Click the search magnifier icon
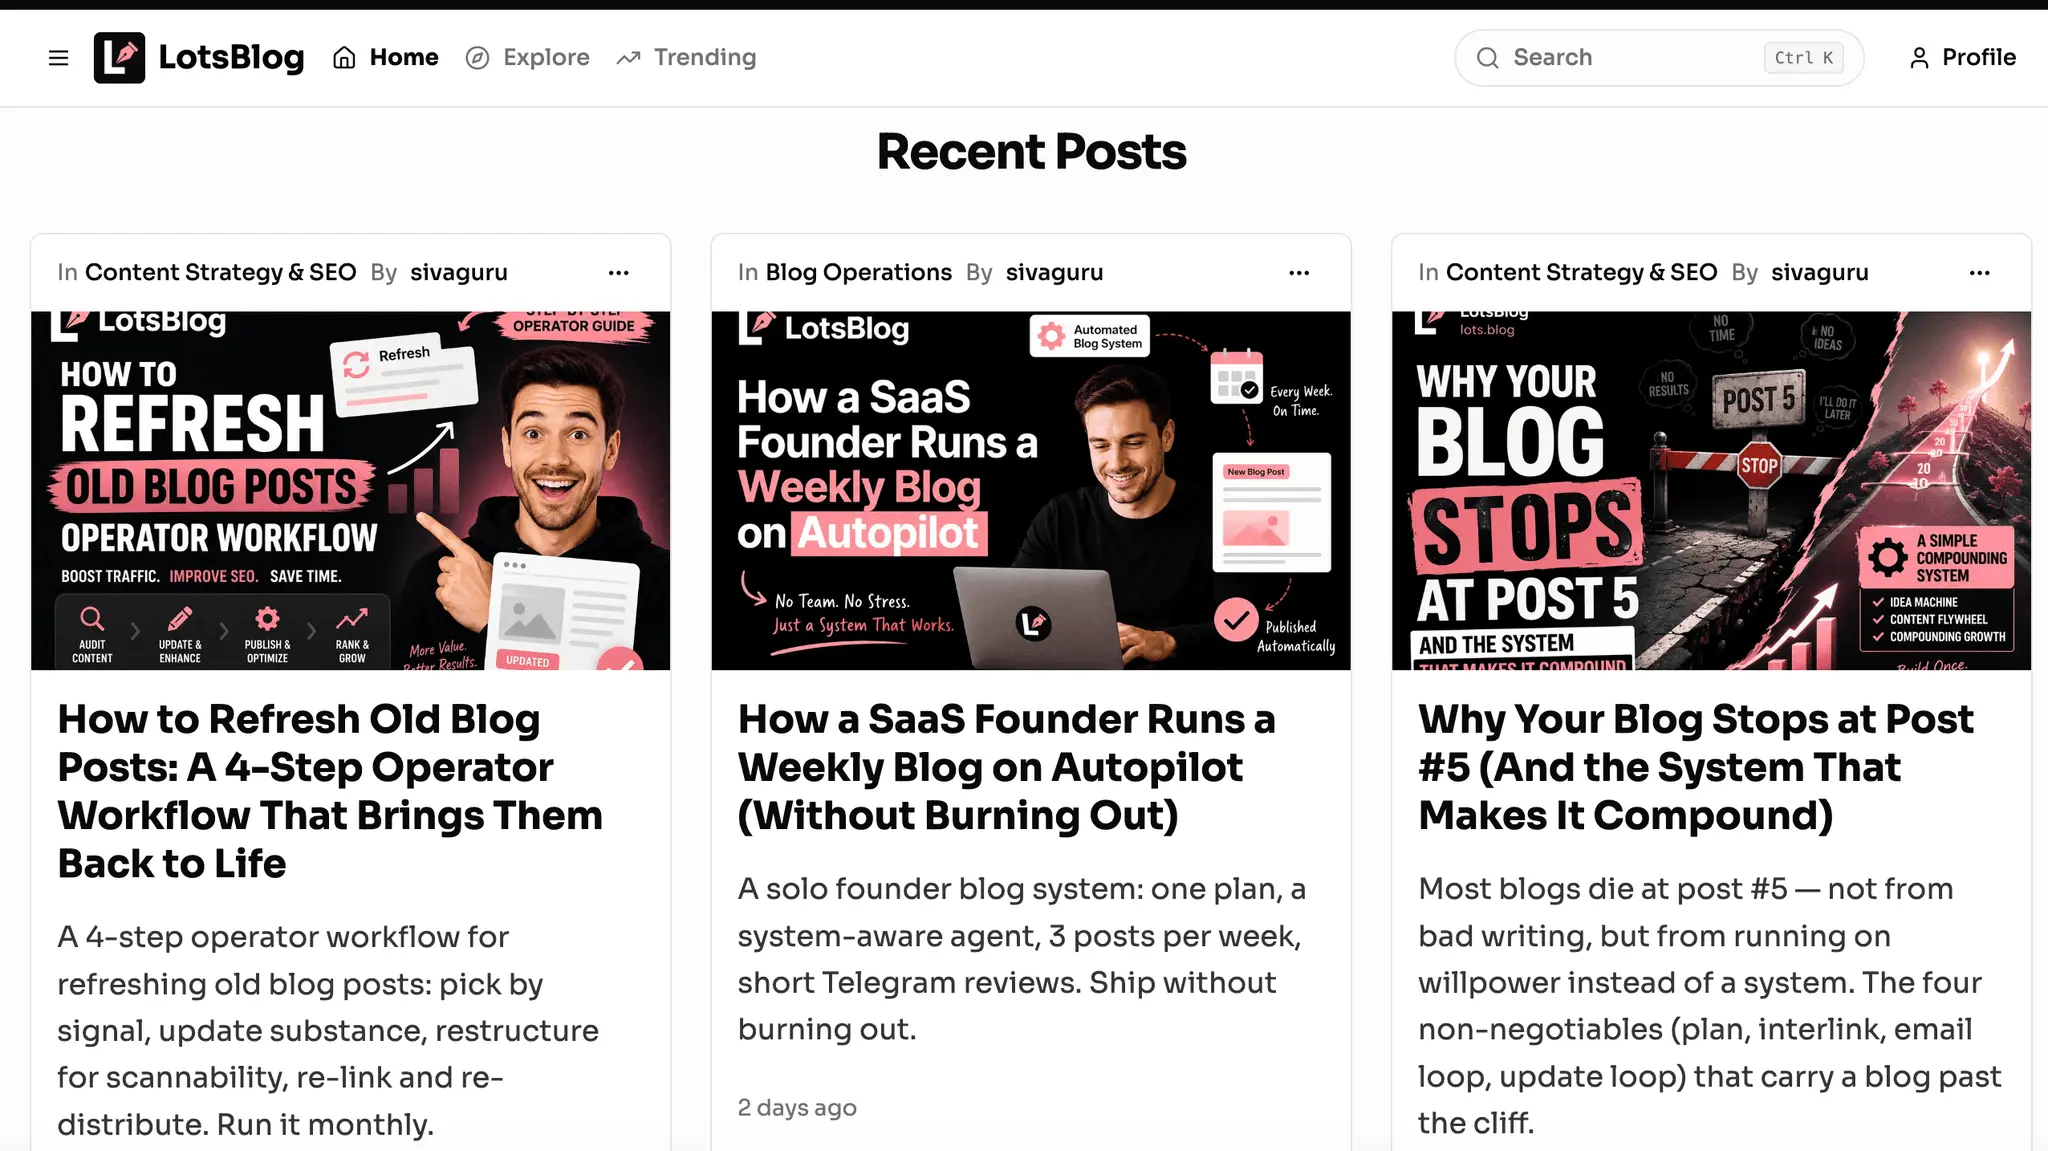The image size is (2048, 1151). coord(1488,58)
